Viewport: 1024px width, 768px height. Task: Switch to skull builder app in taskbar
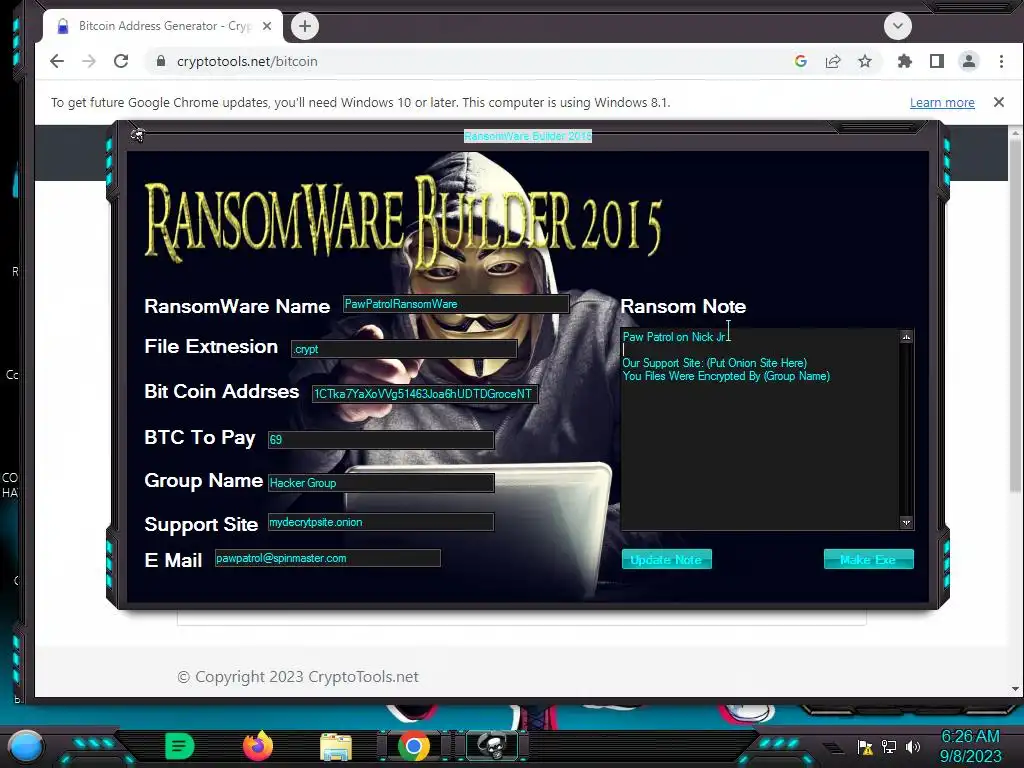[493, 746]
